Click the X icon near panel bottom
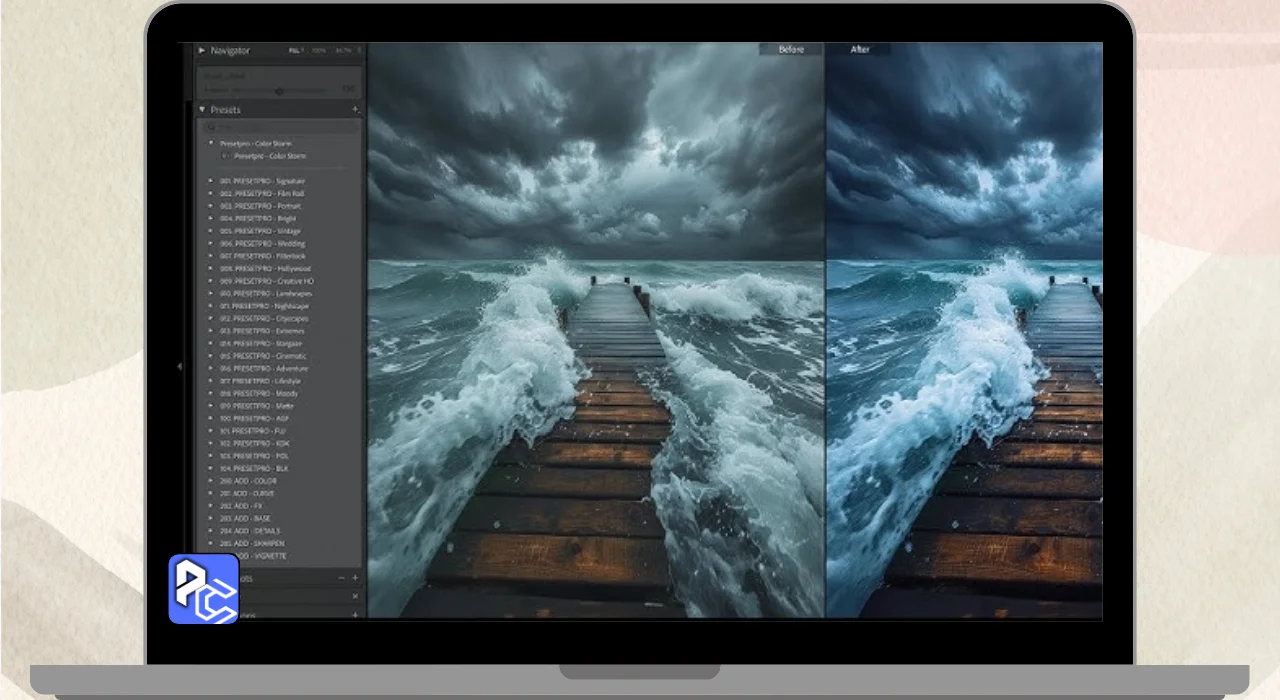This screenshot has width=1280, height=700. pyautogui.click(x=355, y=596)
